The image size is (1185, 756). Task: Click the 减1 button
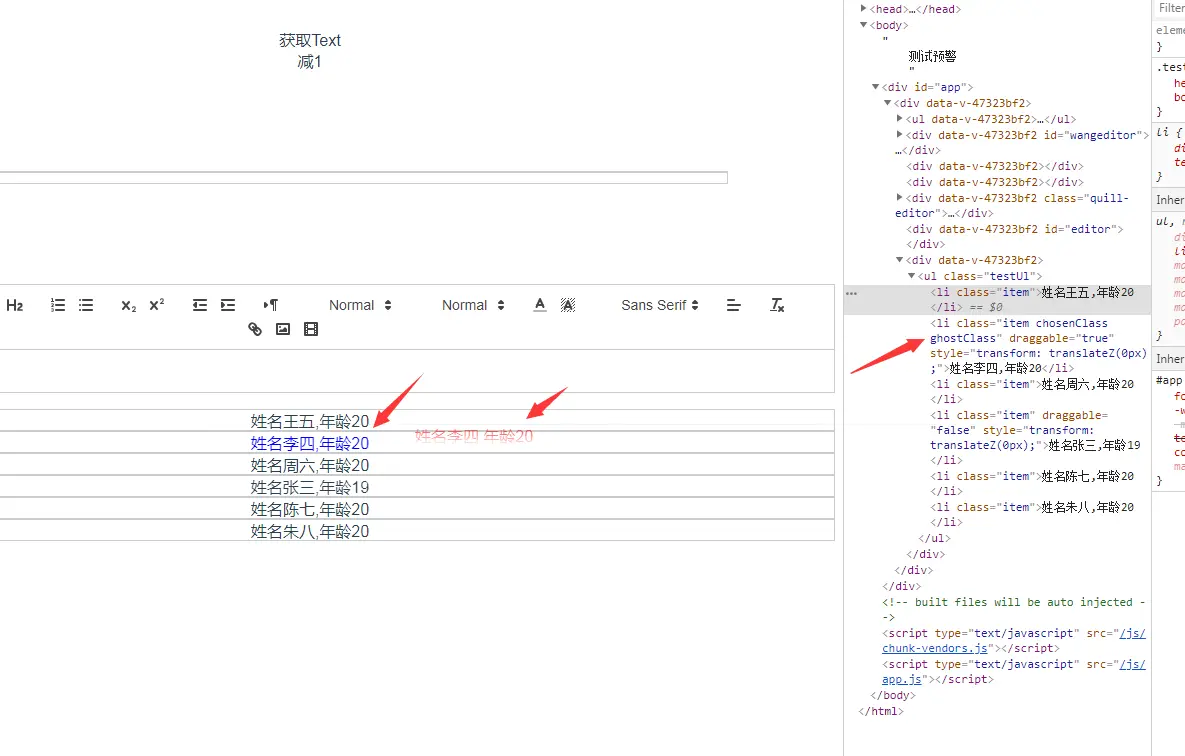pos(310,62)
